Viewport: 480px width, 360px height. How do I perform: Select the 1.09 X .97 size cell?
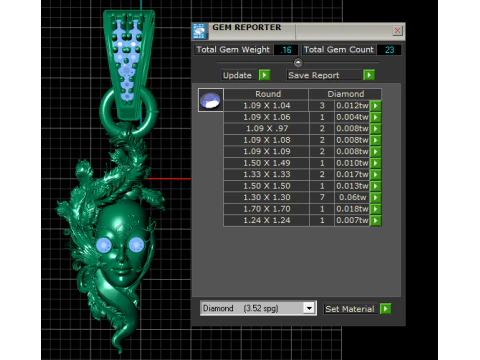click(266, 129)
